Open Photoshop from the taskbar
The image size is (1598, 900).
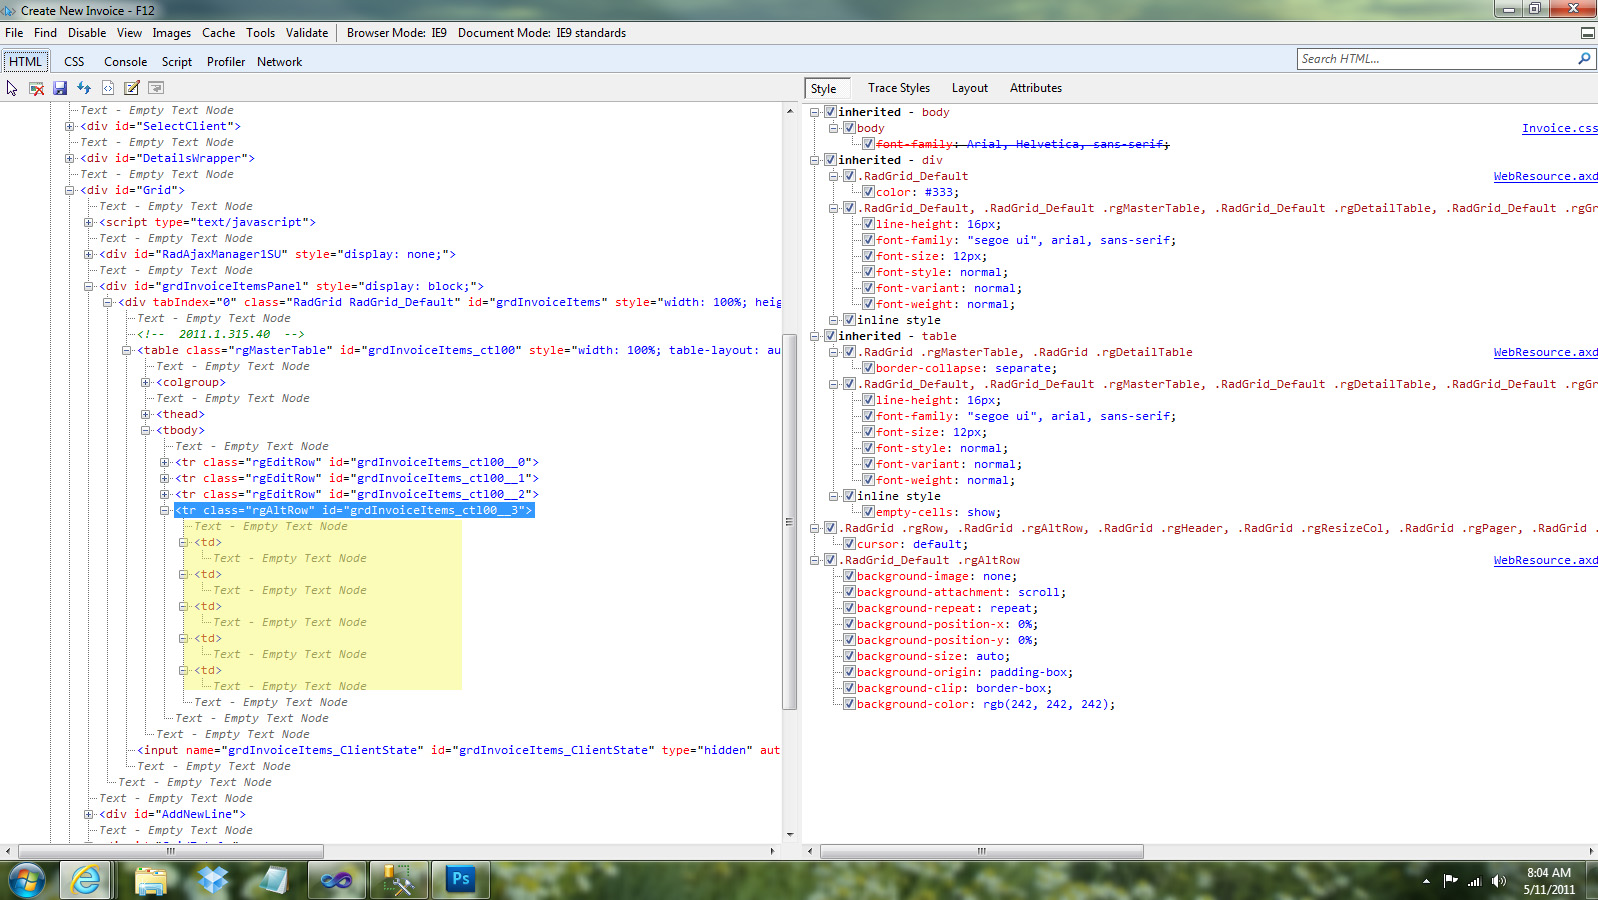tap(460, 880)
